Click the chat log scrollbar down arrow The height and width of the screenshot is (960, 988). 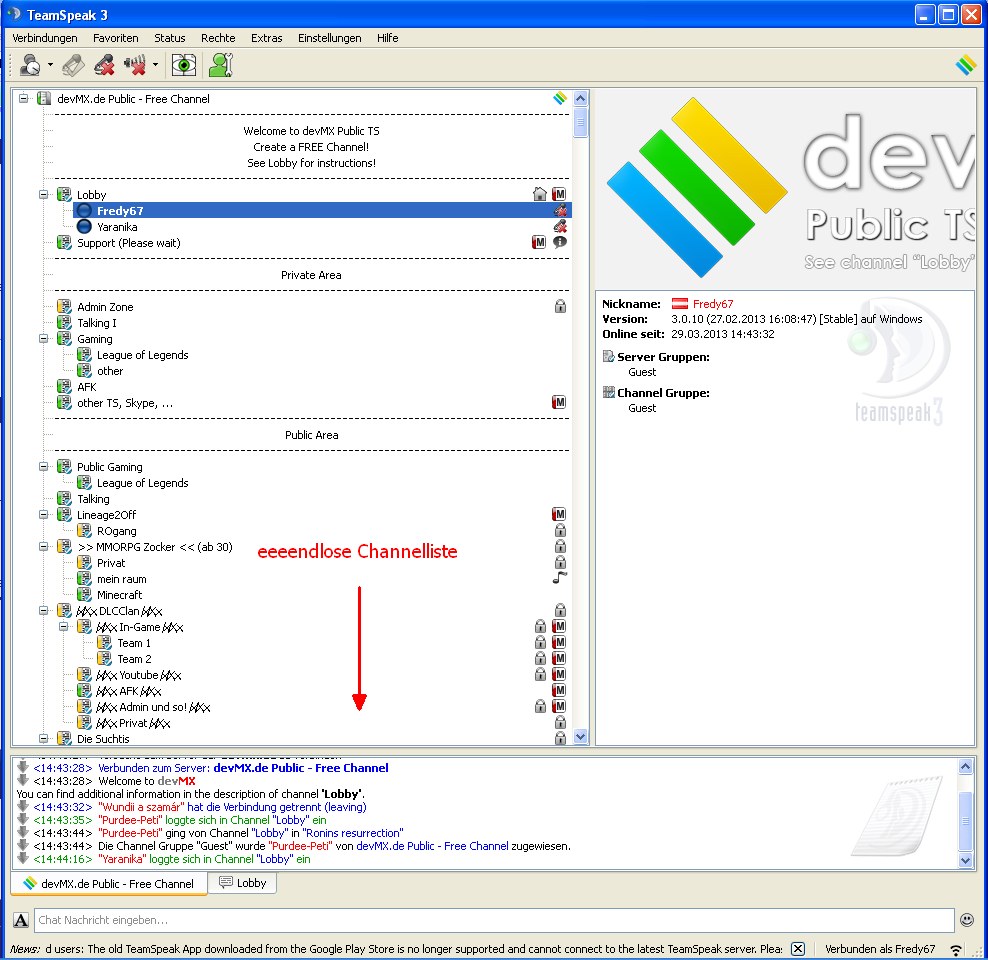tap(965, 860)
